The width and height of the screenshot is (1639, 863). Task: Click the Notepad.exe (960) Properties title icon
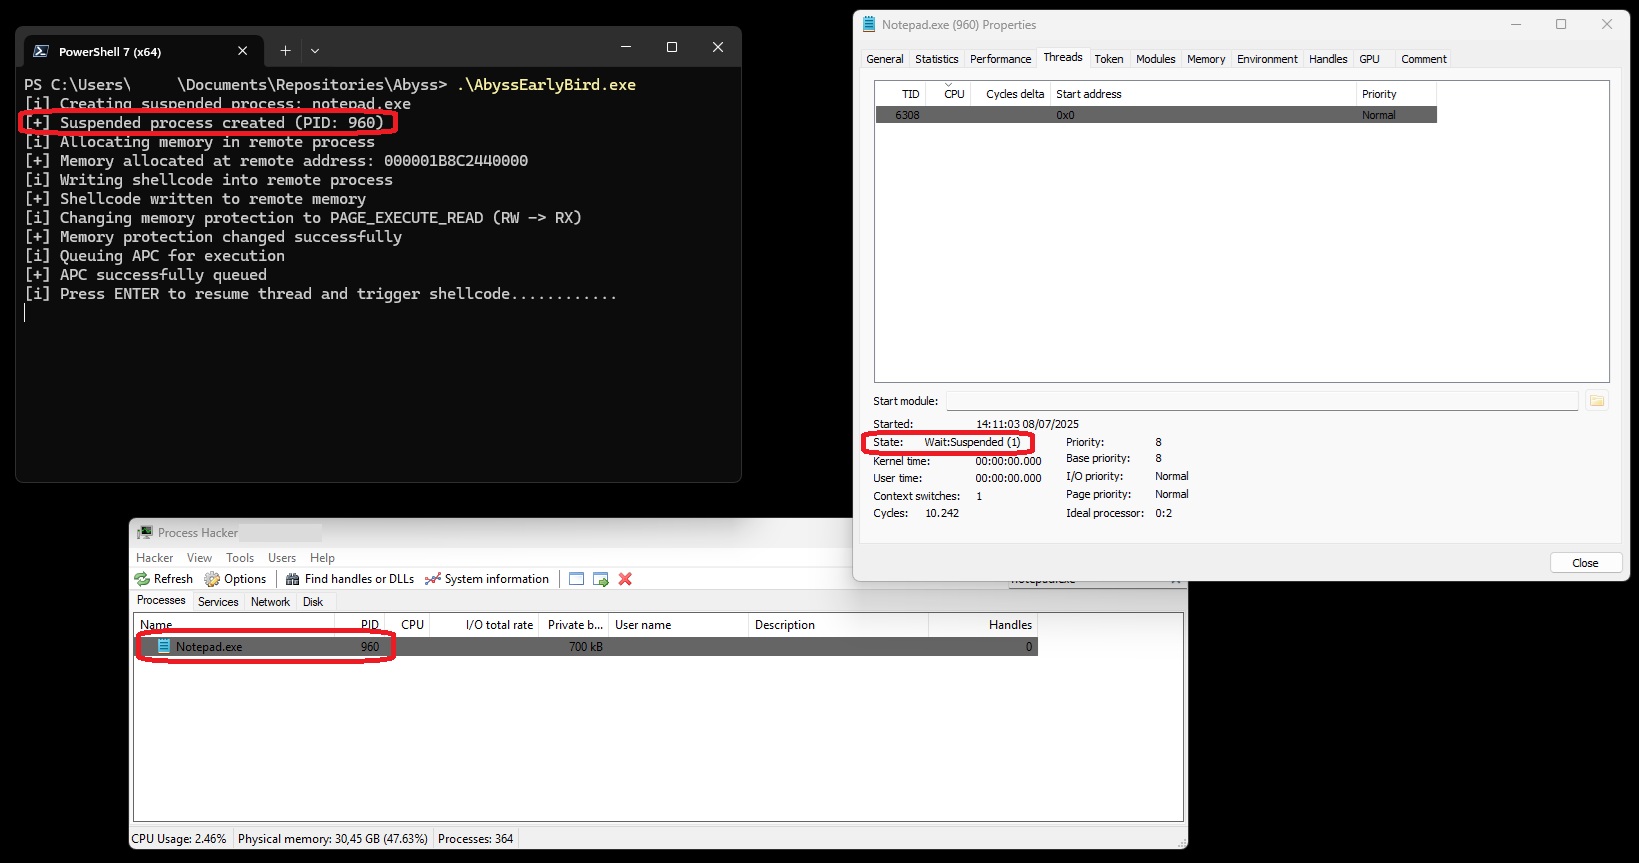(x=870, y=25)
